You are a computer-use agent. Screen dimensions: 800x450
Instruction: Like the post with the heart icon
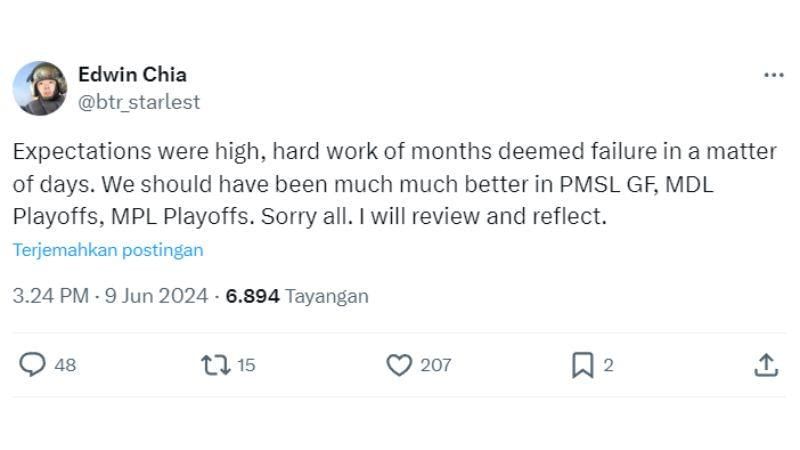399,365
